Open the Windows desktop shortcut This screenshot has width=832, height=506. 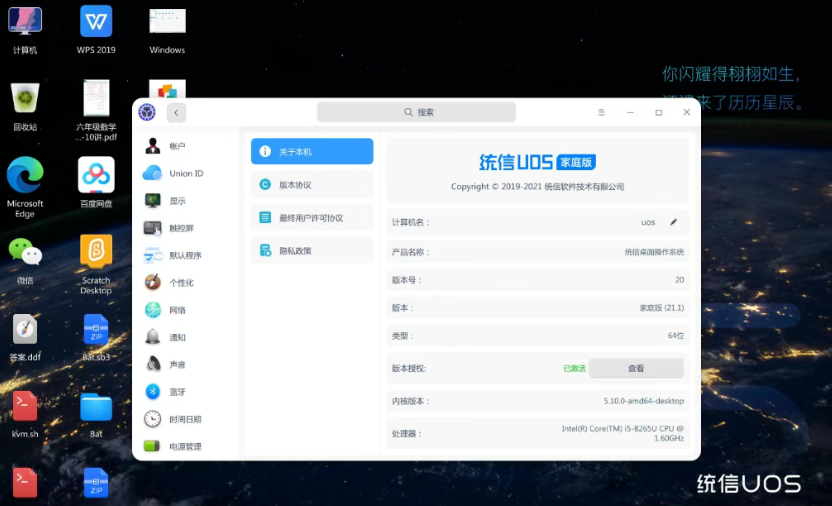pos(167,30)
